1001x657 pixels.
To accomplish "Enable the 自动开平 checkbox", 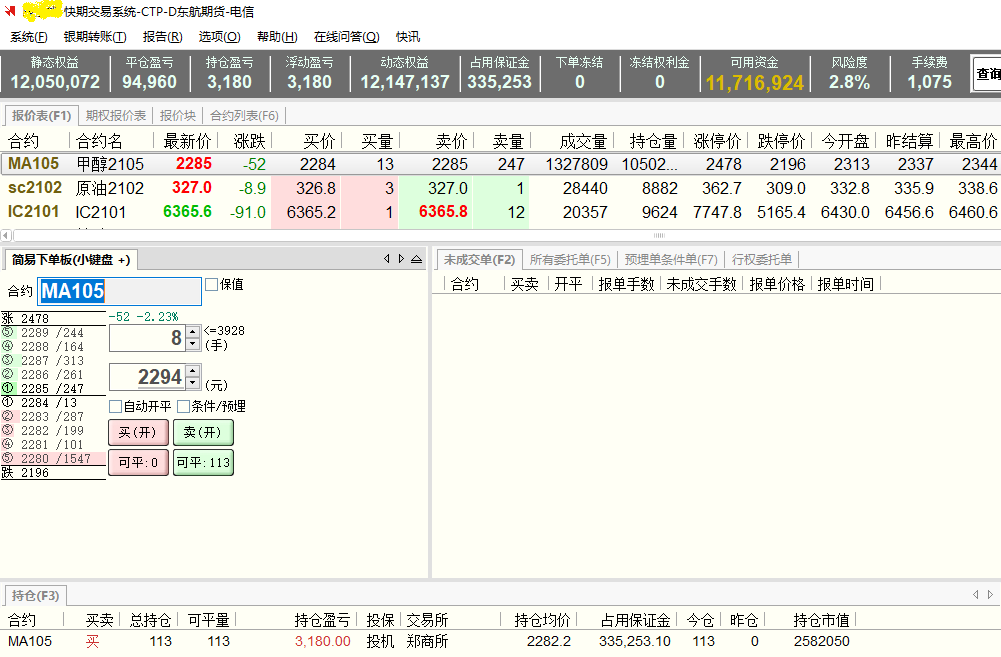I will pyautogui.click(x=116, y=406).
